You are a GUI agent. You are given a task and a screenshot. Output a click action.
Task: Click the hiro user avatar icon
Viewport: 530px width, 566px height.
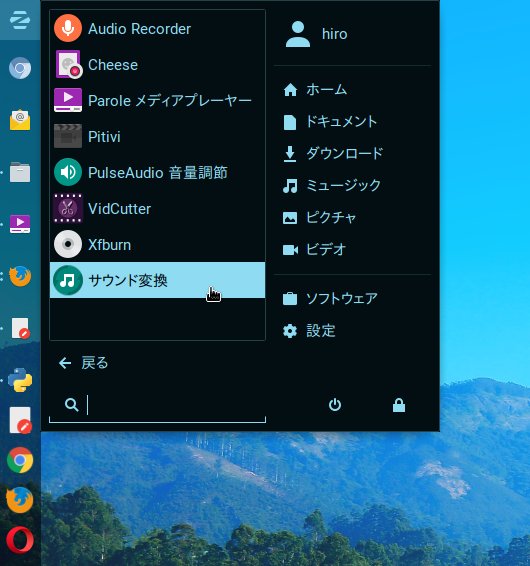(298, 34)
